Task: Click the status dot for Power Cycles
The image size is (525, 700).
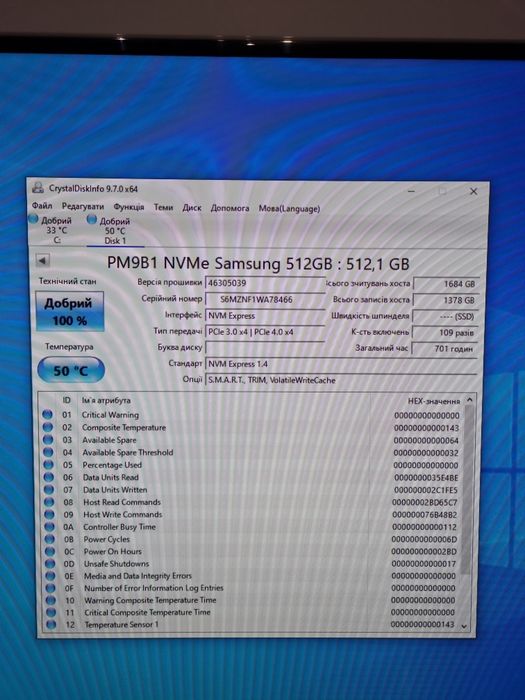Action: pos(50,539)
